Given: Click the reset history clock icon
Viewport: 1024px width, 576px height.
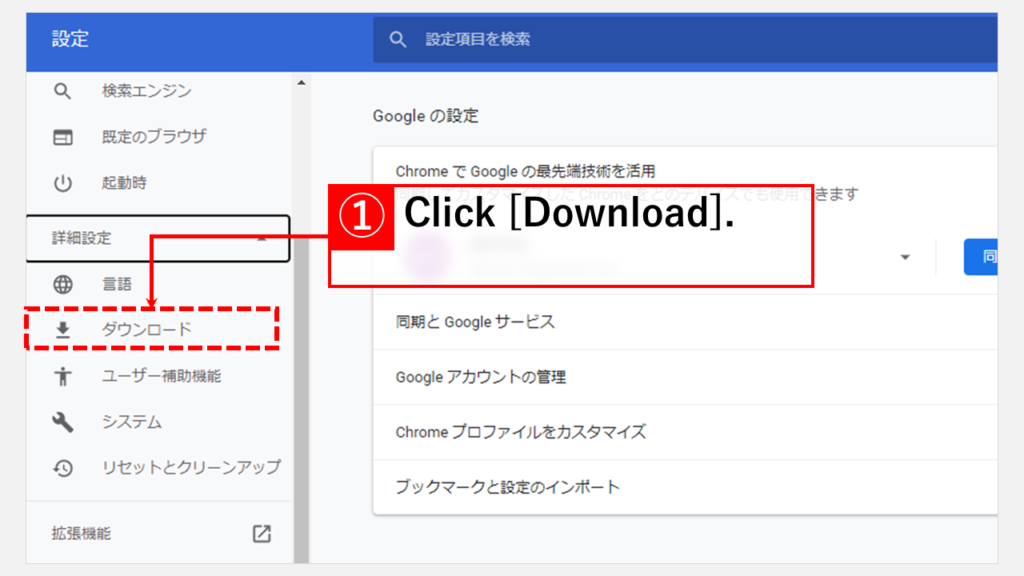Looking at the screenshot, I should coord(63,468).
